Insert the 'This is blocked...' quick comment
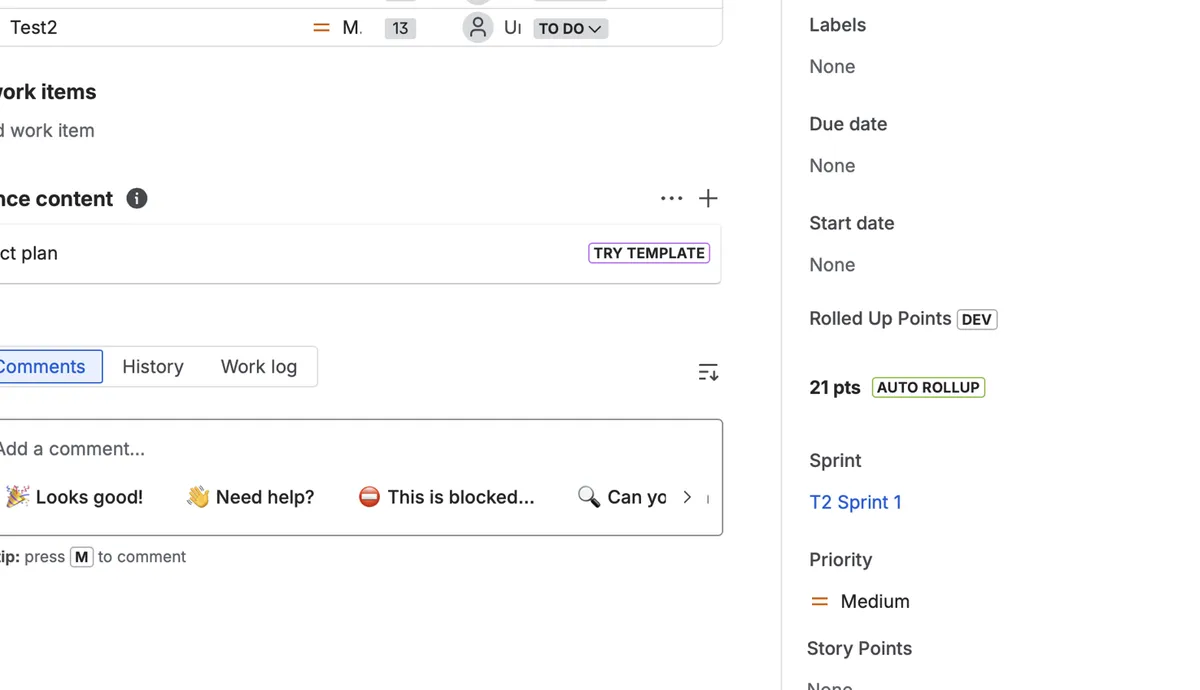Viewport: 1200px width, 690px height. point(446,497)
